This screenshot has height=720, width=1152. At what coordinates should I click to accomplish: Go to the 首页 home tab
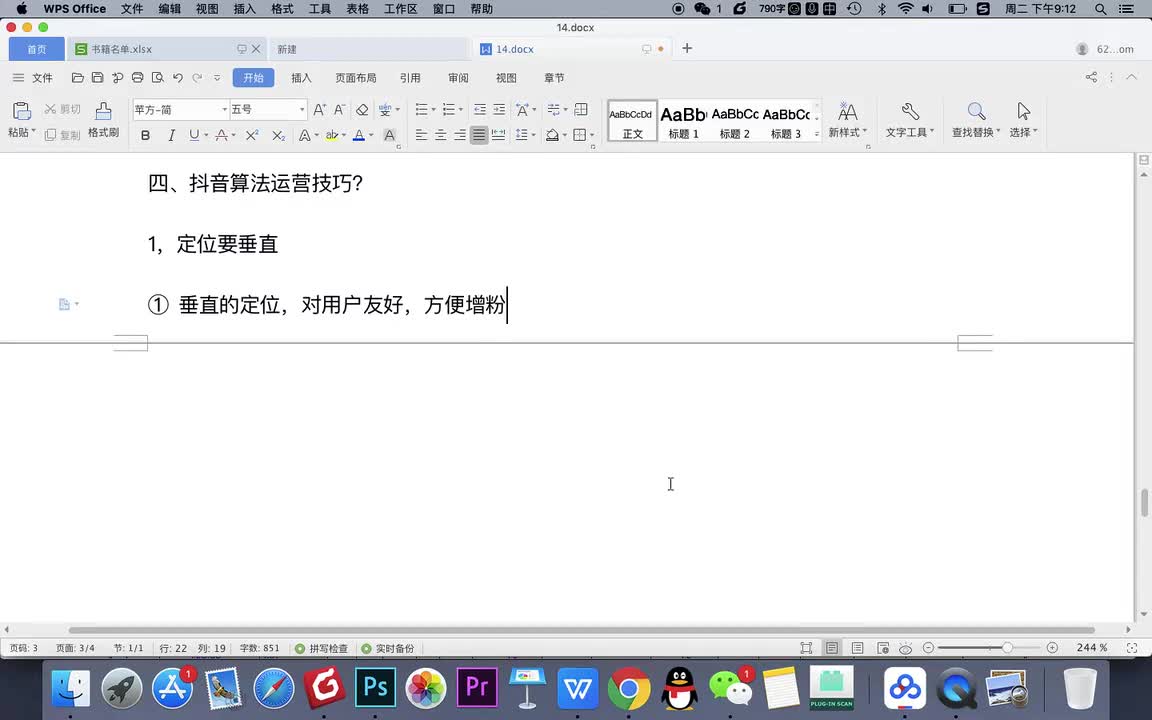click(37, 49)
